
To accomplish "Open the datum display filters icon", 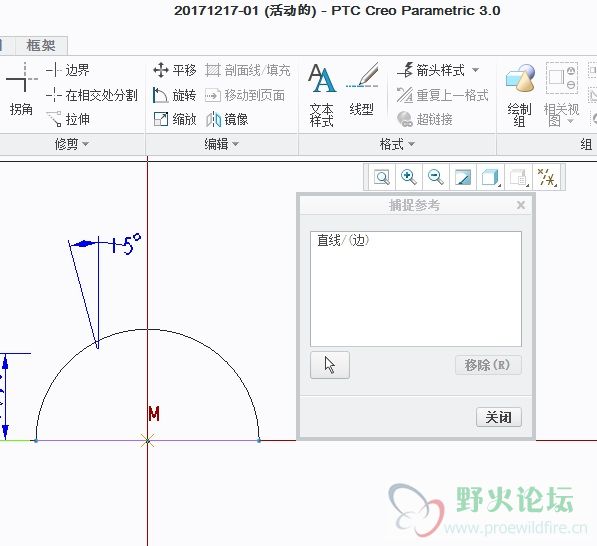I will tap(547, 177).
